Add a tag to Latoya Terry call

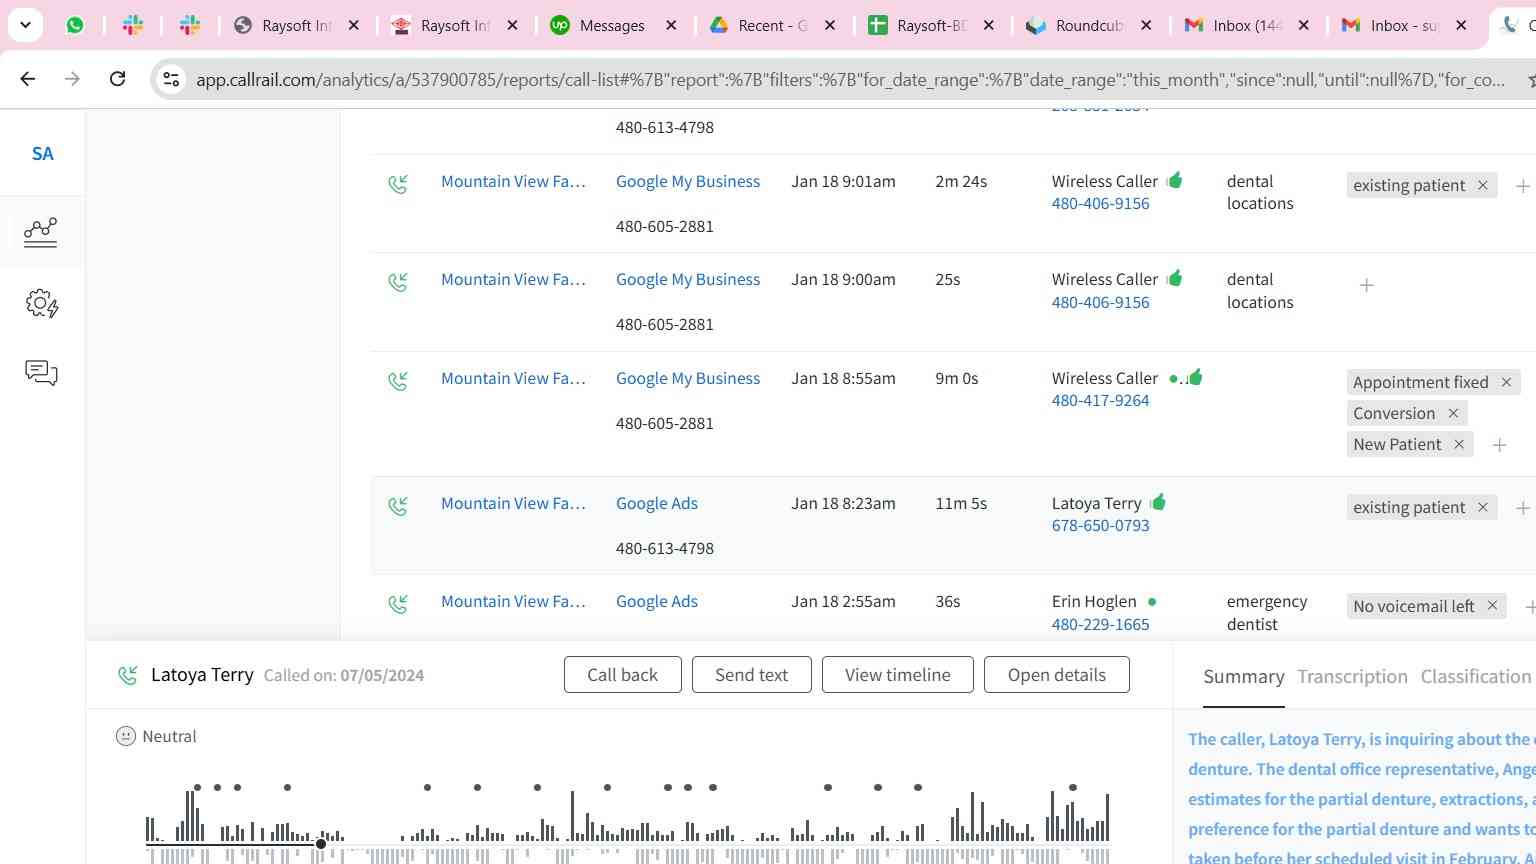coord(1522,508)
